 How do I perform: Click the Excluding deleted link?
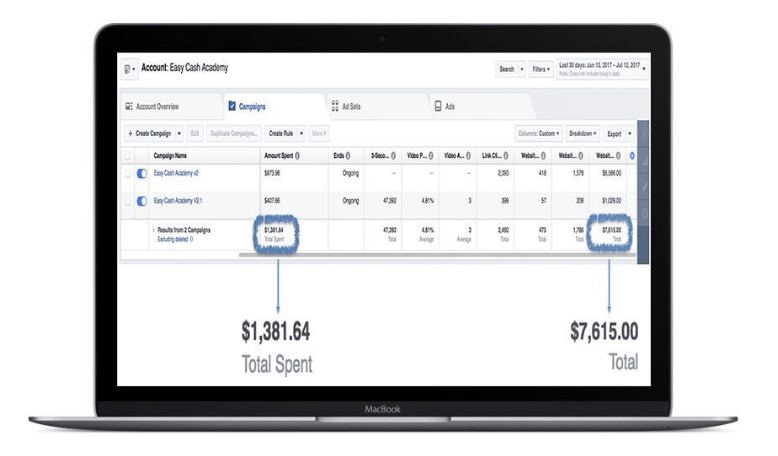pos(173,239)
